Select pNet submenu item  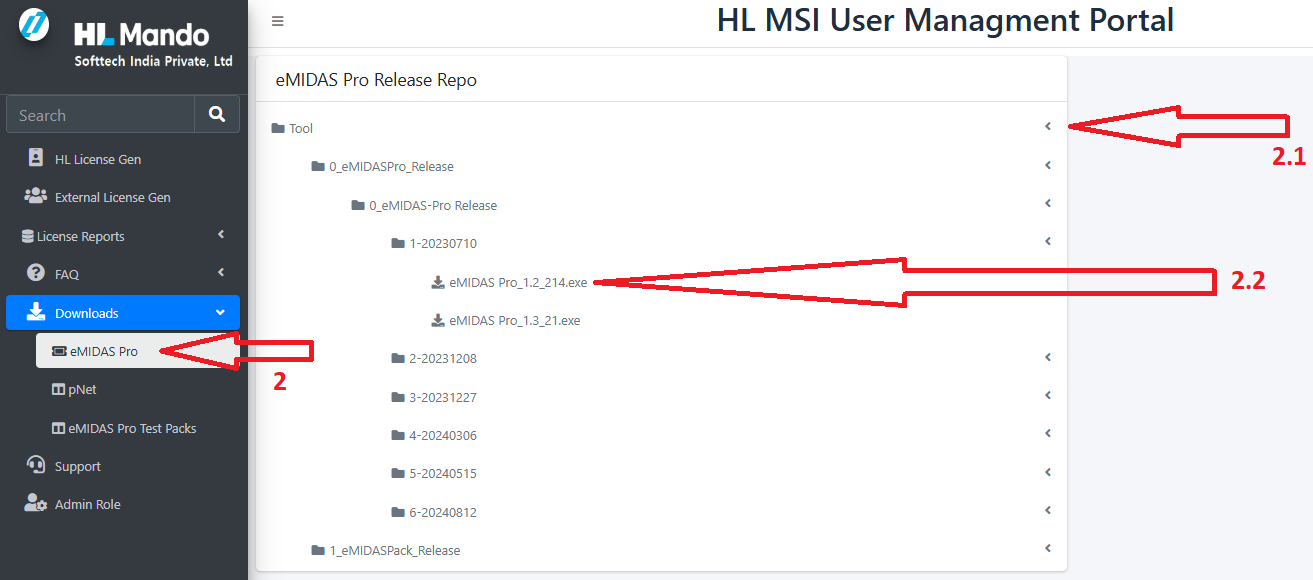[82, 390]
